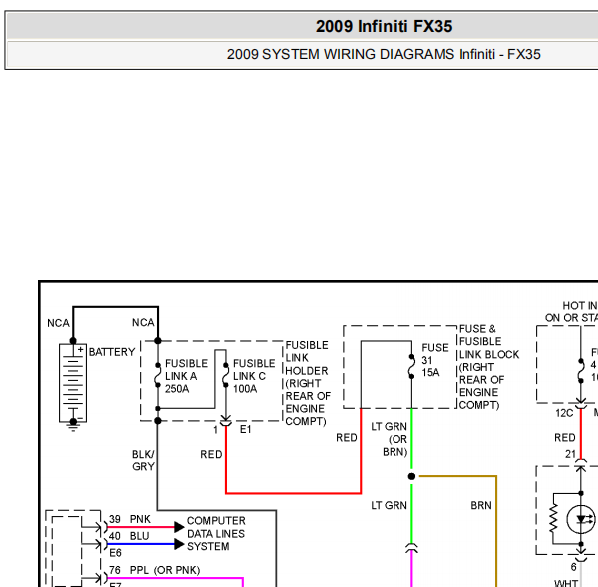Click the '2009 SYSTEM WIRING DIAGRAMS Infiniti - FX35' subtitle

tap(383, 54)
